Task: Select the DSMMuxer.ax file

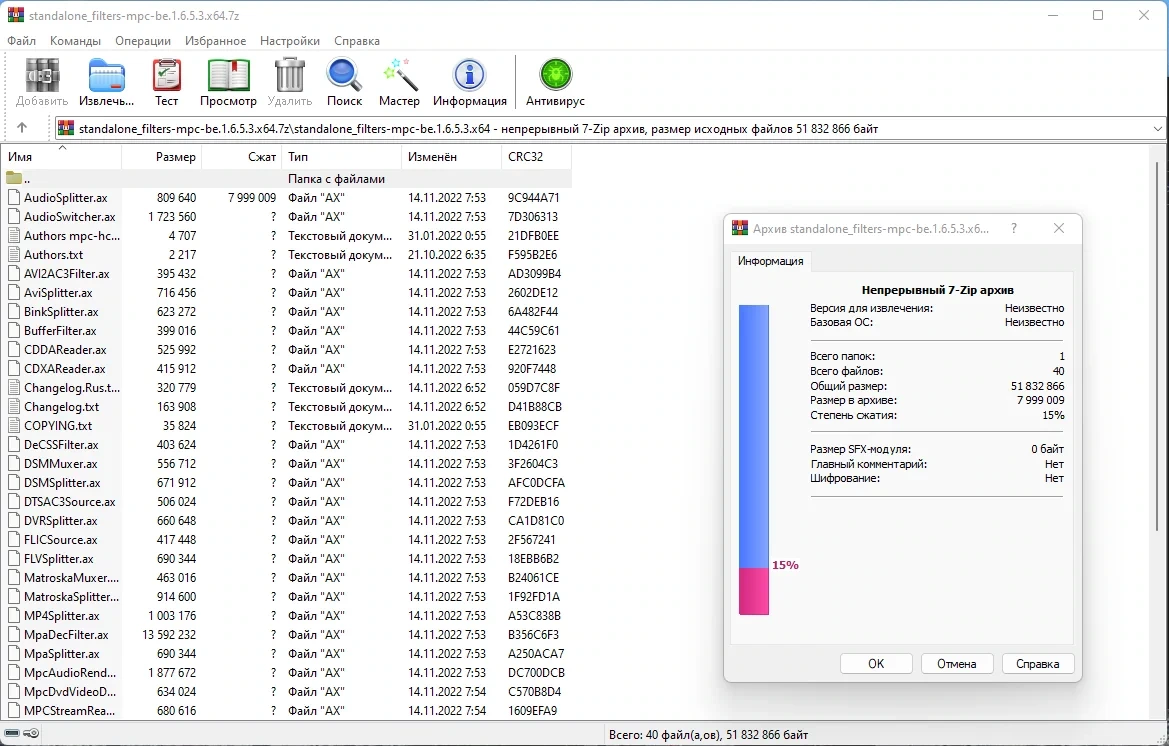Action: (60, 464)
